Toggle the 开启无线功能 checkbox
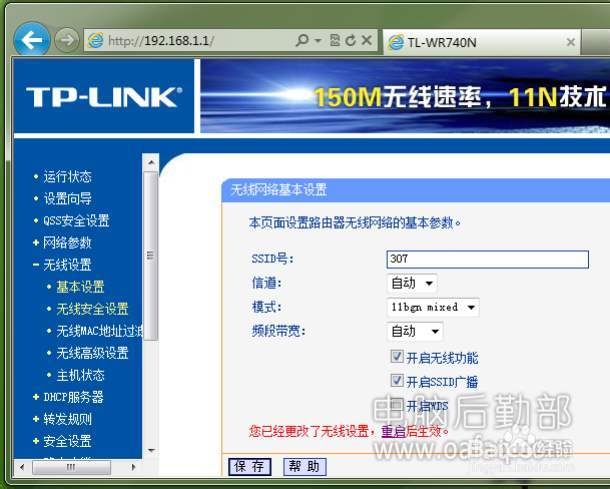610x489 pixels. (397, 356)
